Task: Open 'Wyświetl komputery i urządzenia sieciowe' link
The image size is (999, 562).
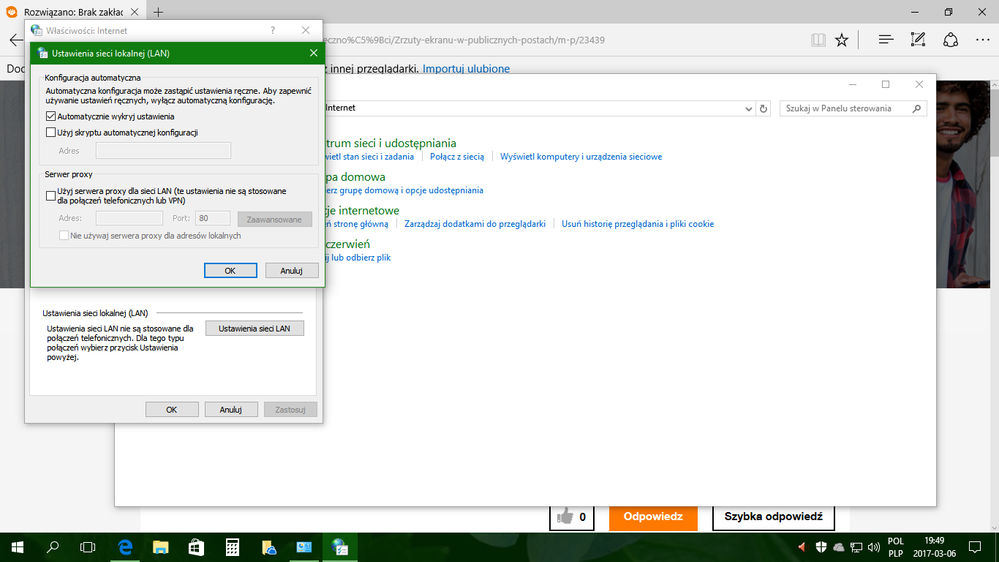Action: coord(581,157)
